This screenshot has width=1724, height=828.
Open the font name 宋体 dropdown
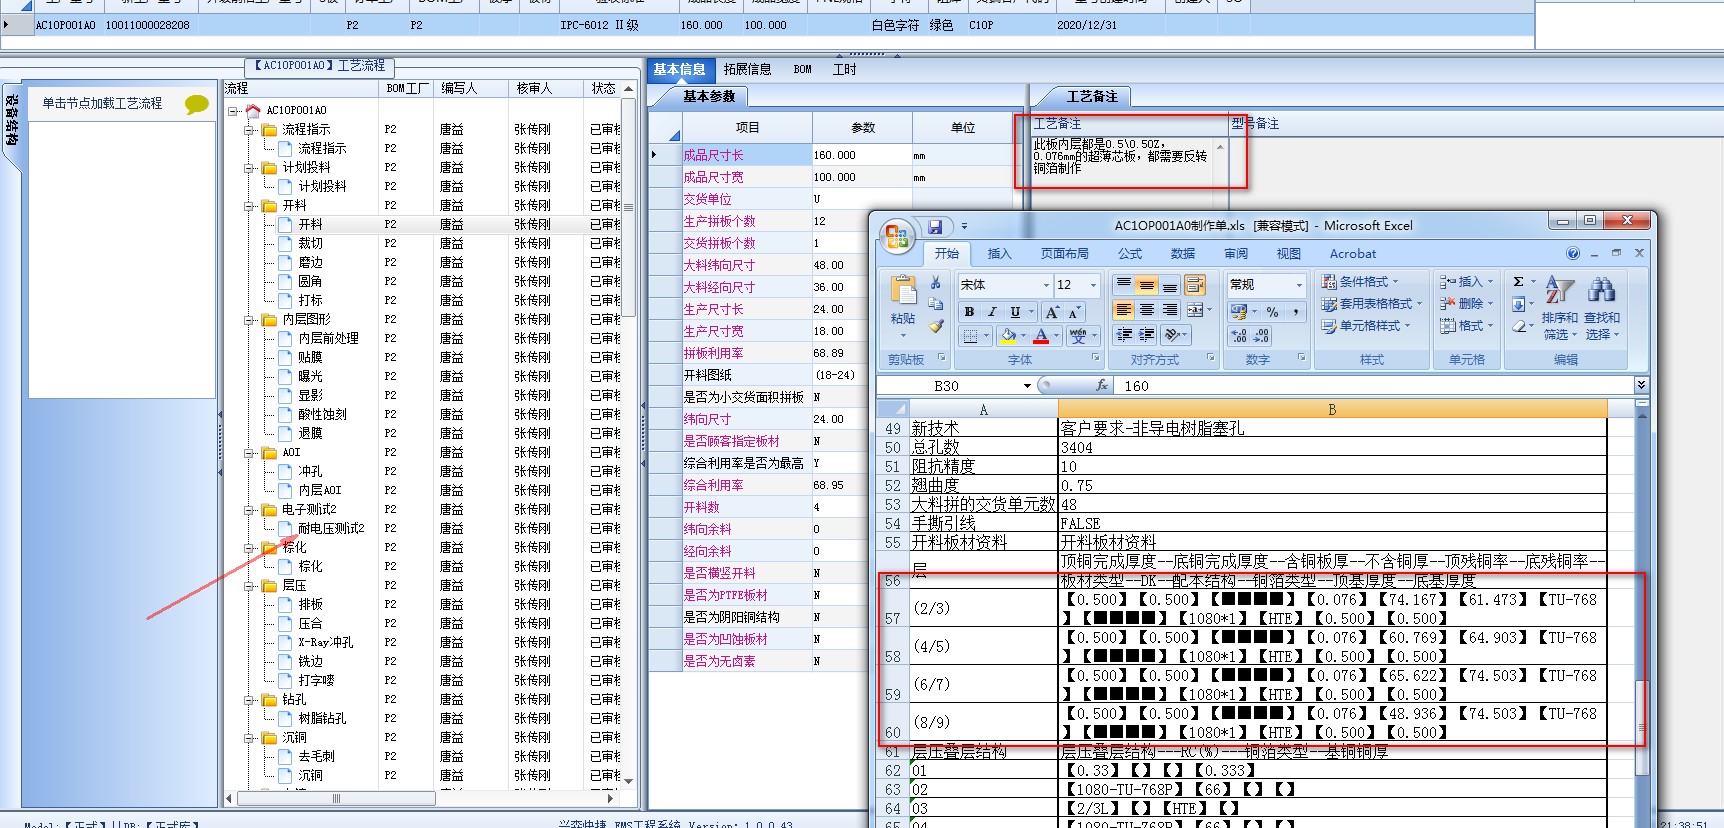(x=1046, y=285)
